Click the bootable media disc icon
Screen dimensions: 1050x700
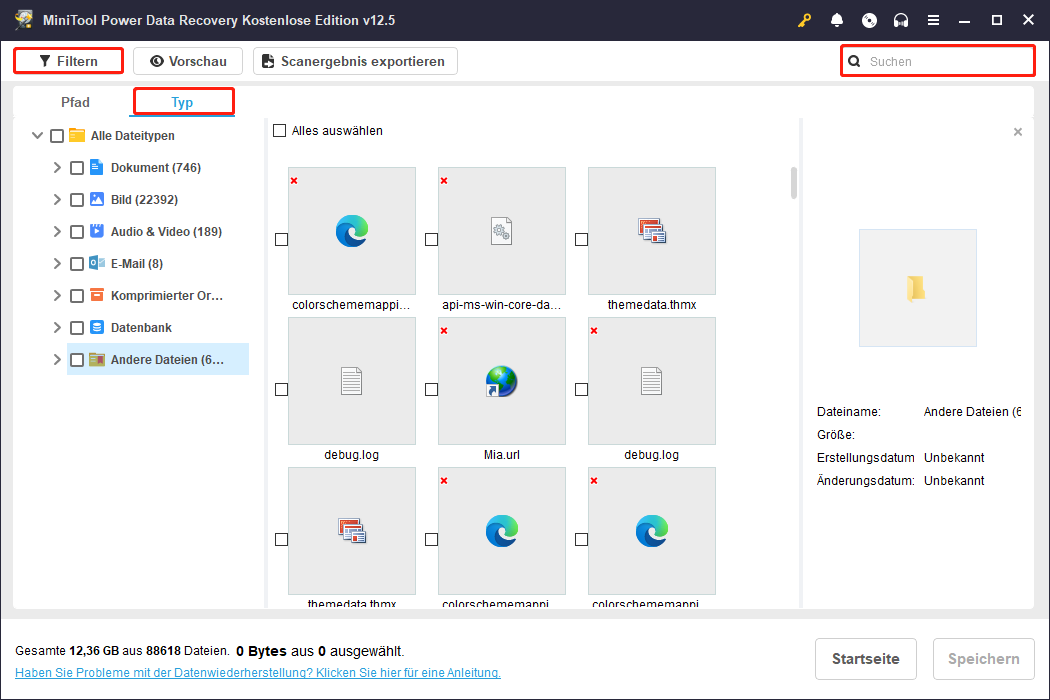(x=869, y=20)
